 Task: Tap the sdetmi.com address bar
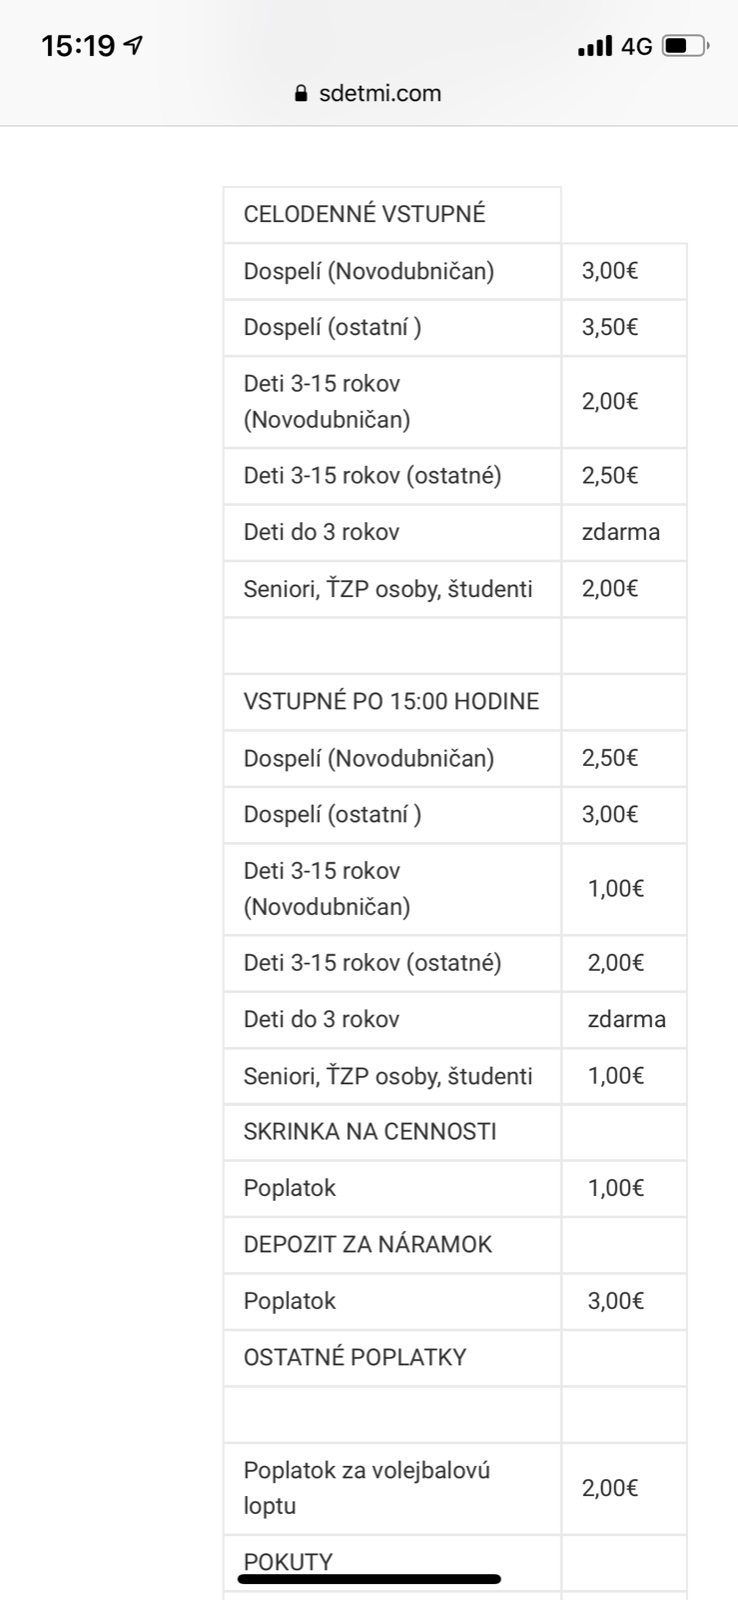[x=379, y=94]
